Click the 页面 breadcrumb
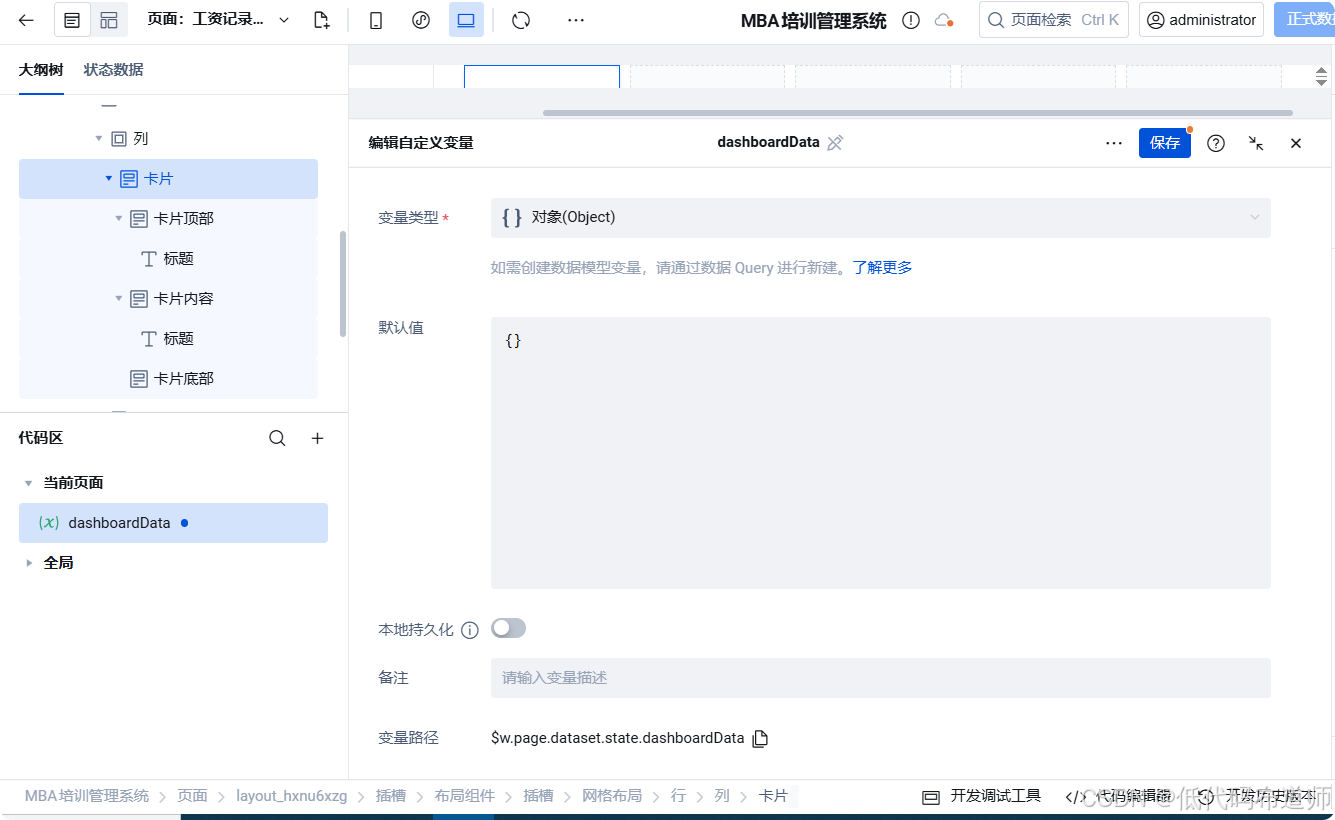This screenshot has width=1335, height=820. pos(192,796)
